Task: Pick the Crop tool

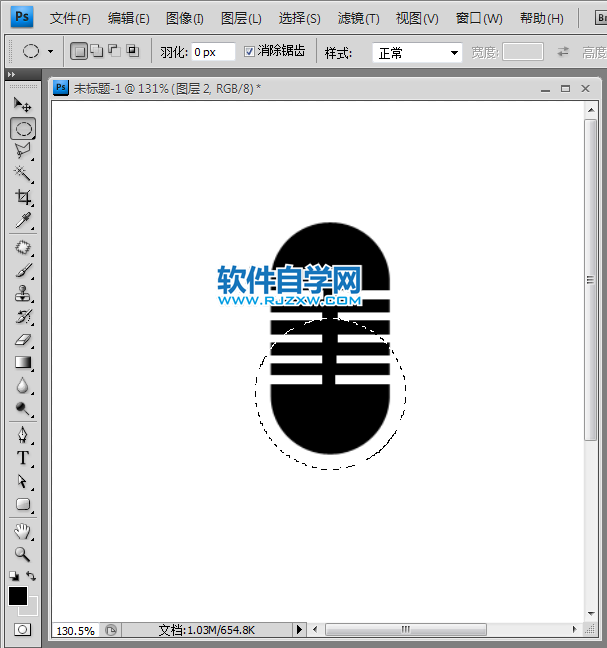Action: tap(23, 198)
